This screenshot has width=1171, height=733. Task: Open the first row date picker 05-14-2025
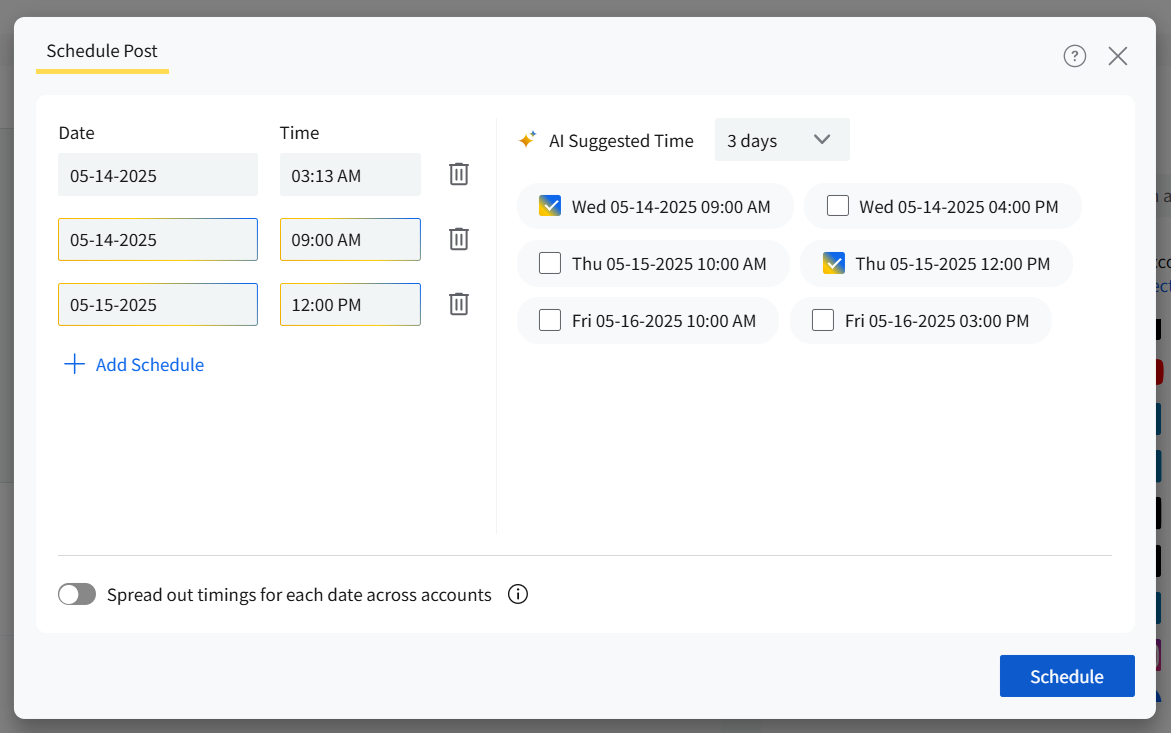tap(157, 175)
